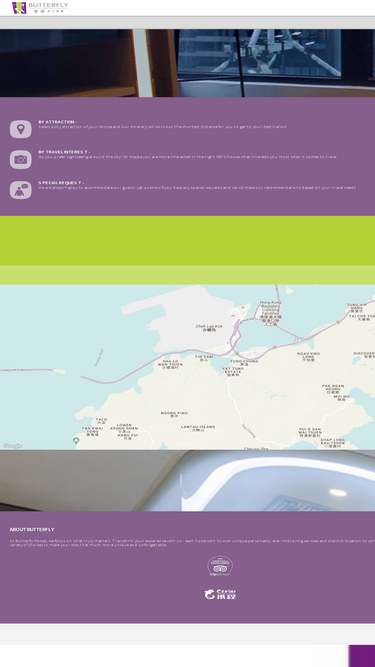Select the By Attraction location pin icon
The image size is (375, 667).
pos(21,129)
